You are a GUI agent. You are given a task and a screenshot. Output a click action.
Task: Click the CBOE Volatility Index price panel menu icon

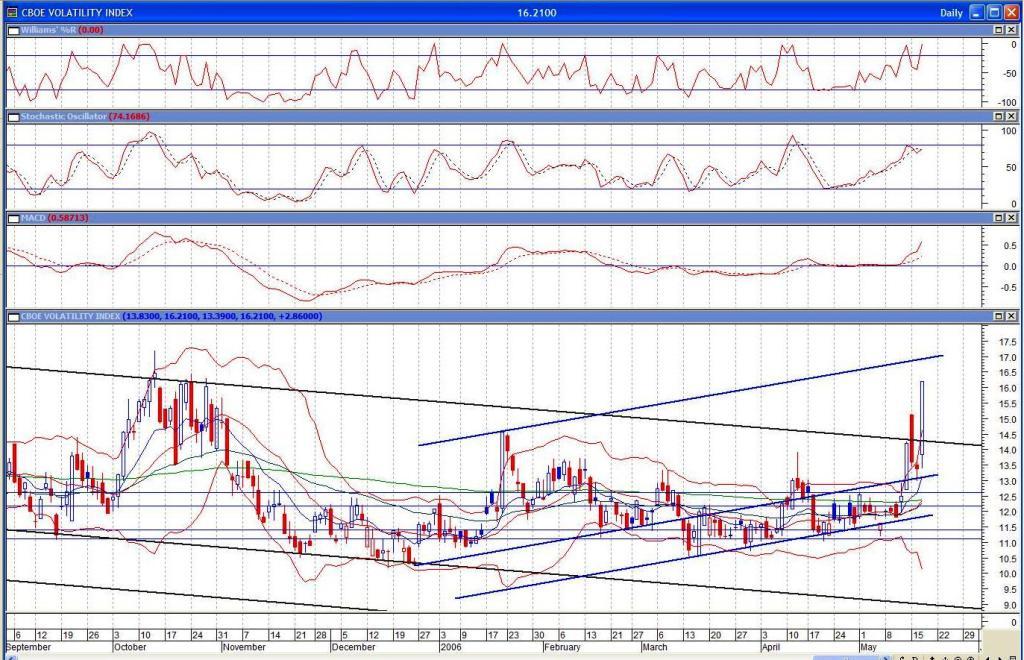[13, 317]
